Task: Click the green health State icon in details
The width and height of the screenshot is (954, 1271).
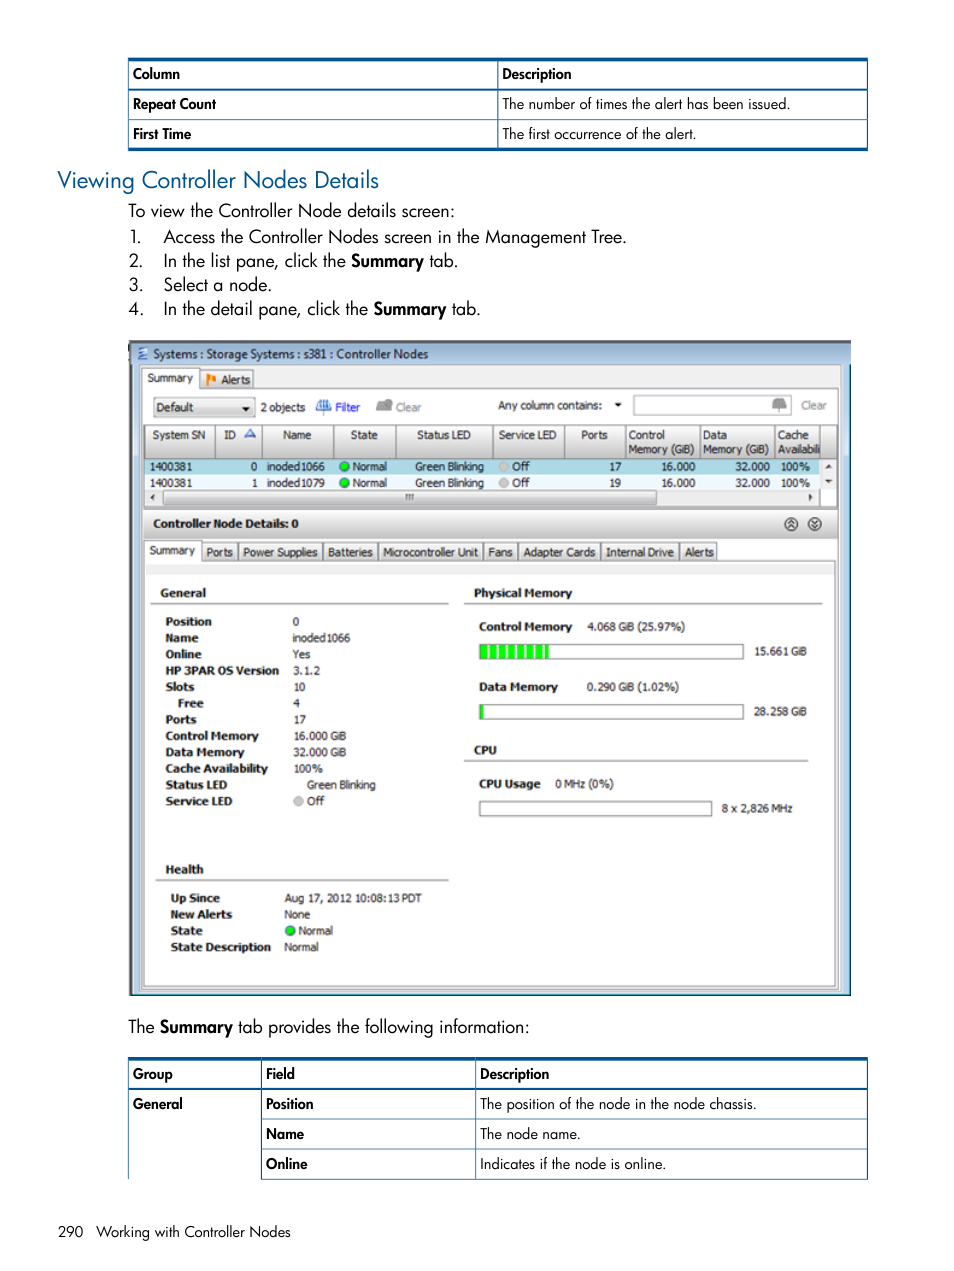Action: tap(291, 931)
